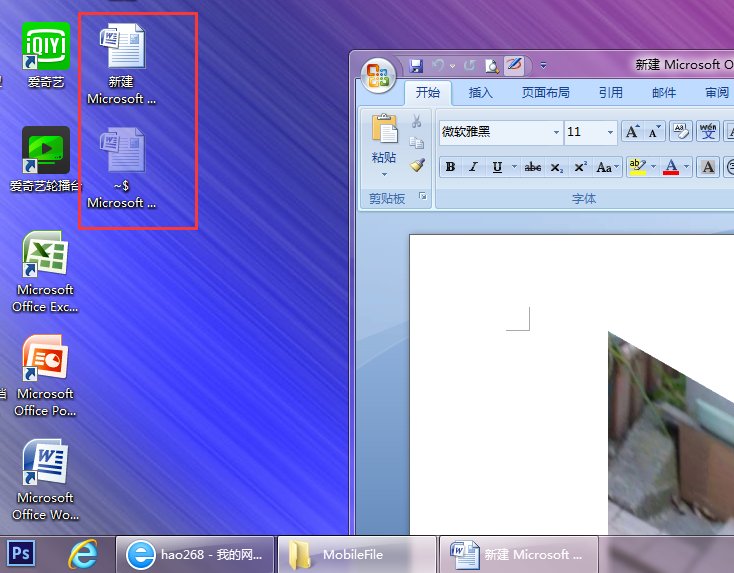Open the Office Button menu in Word
This screenshot has width=734, height=573.
coord(378,76)
